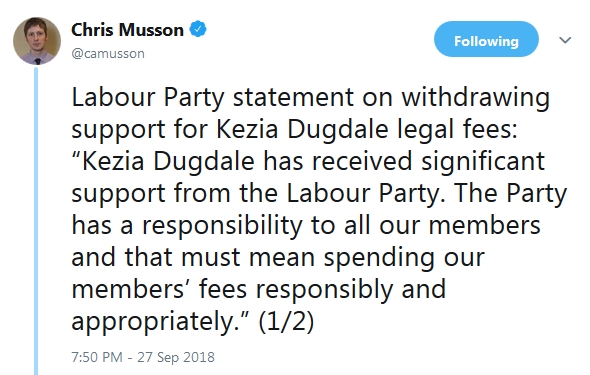The height and width of the screenshot is (375, 590).
Task: Select the 27 Sep 2018 date text
Action: tap(176, 357)
